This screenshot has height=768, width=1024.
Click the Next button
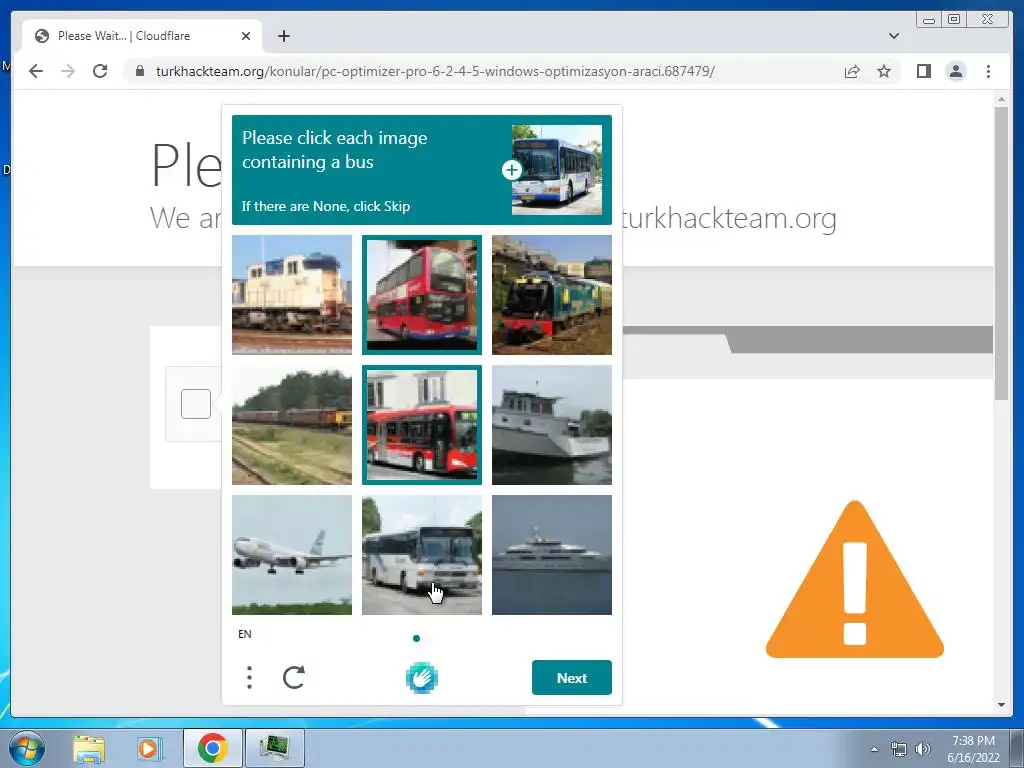point(571,677)
